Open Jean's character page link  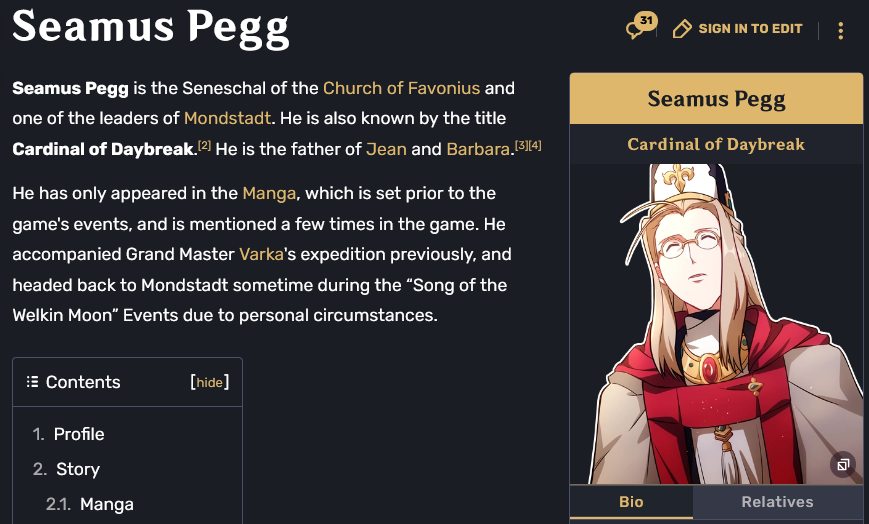(386, 149)
